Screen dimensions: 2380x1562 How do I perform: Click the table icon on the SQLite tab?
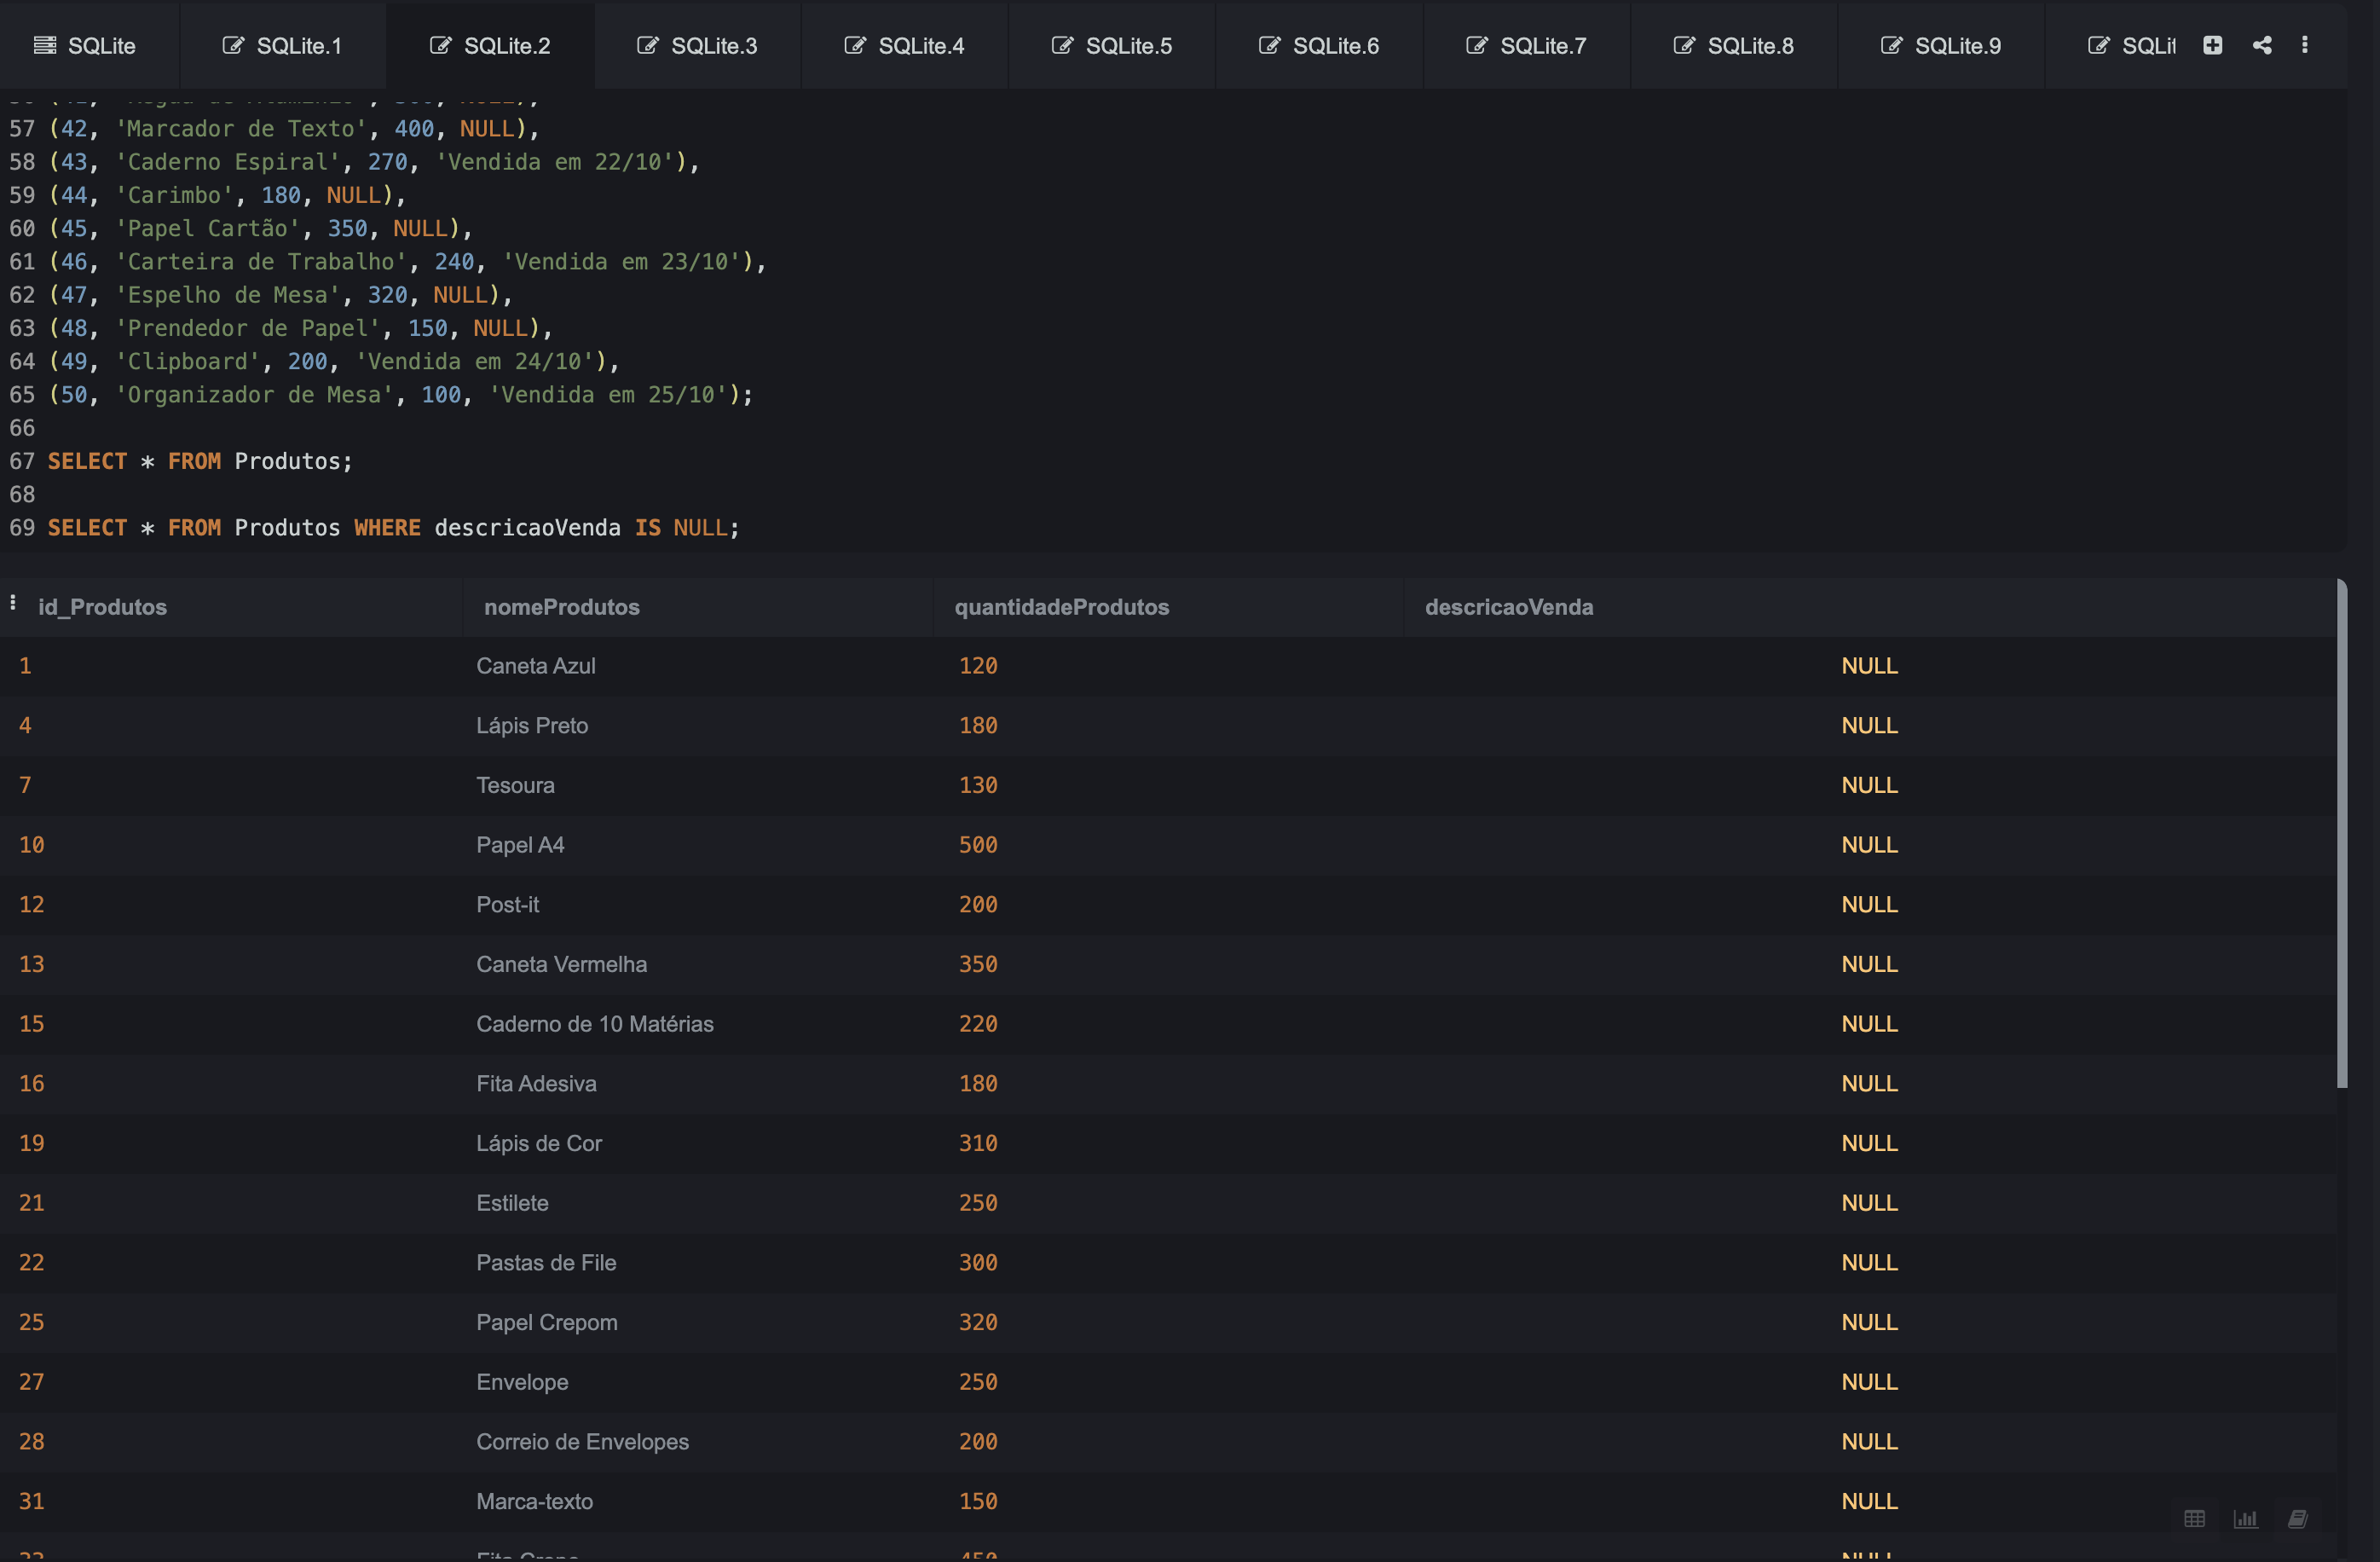(45, 45)
